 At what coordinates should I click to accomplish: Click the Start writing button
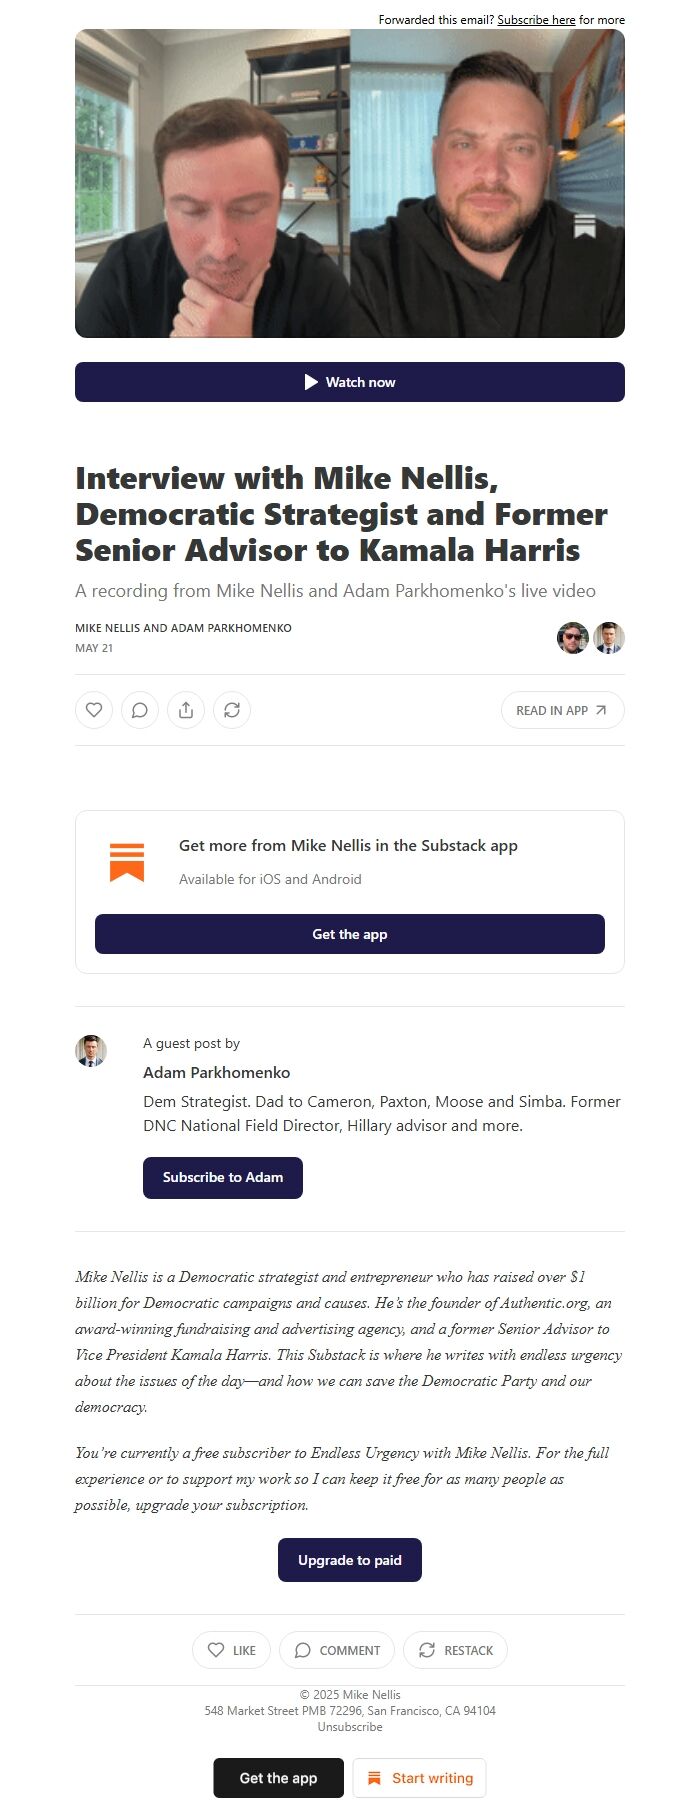click(x=420, y=1778)
